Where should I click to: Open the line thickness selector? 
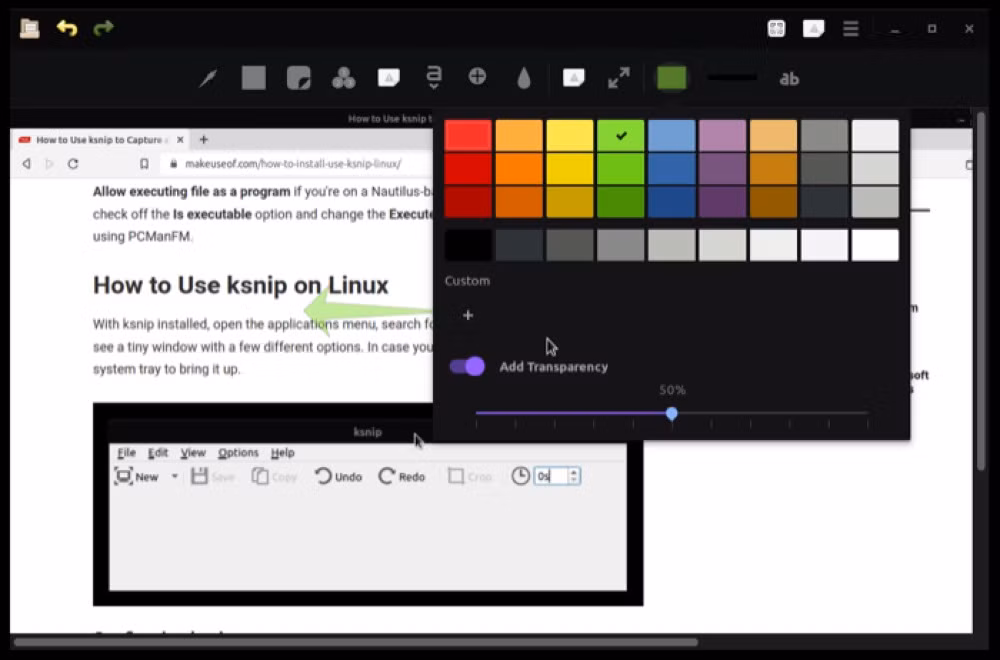pyautogui.click(x=732, y=78)
